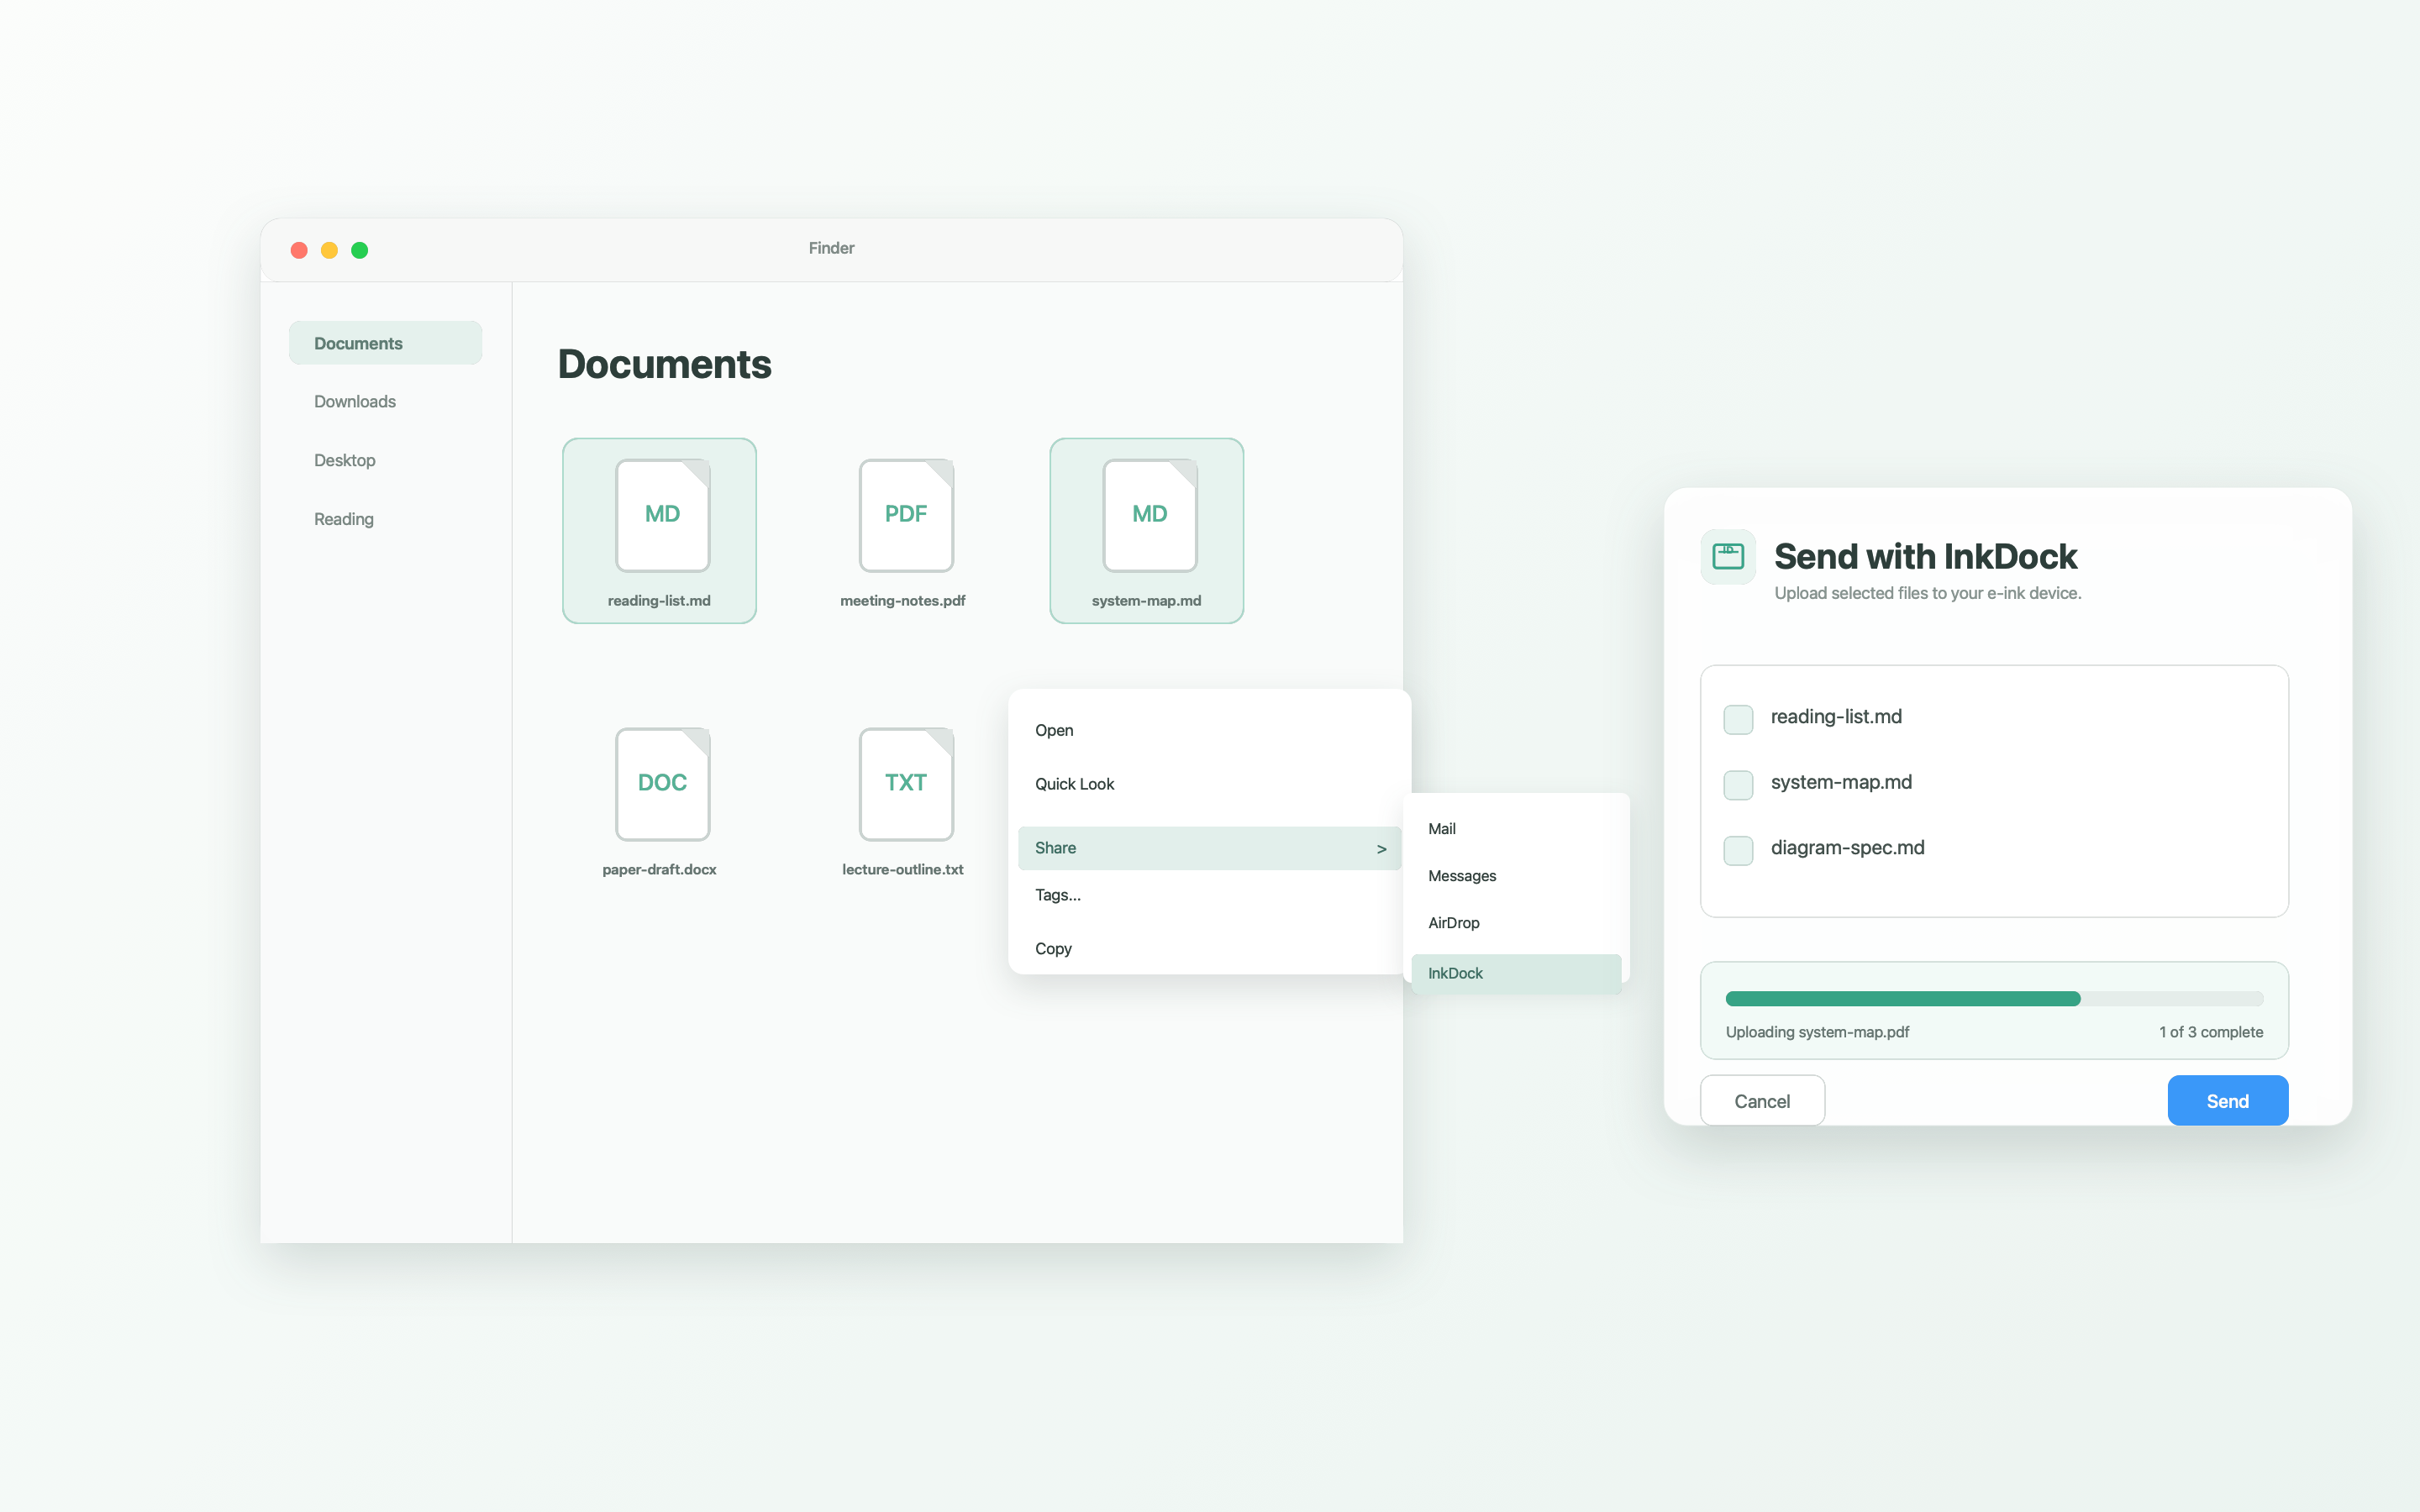Click the diagram-spec.md name in InkDock list
Image resolution: width=2420 pixels, height=1512 pixels.
(1847, 848)
